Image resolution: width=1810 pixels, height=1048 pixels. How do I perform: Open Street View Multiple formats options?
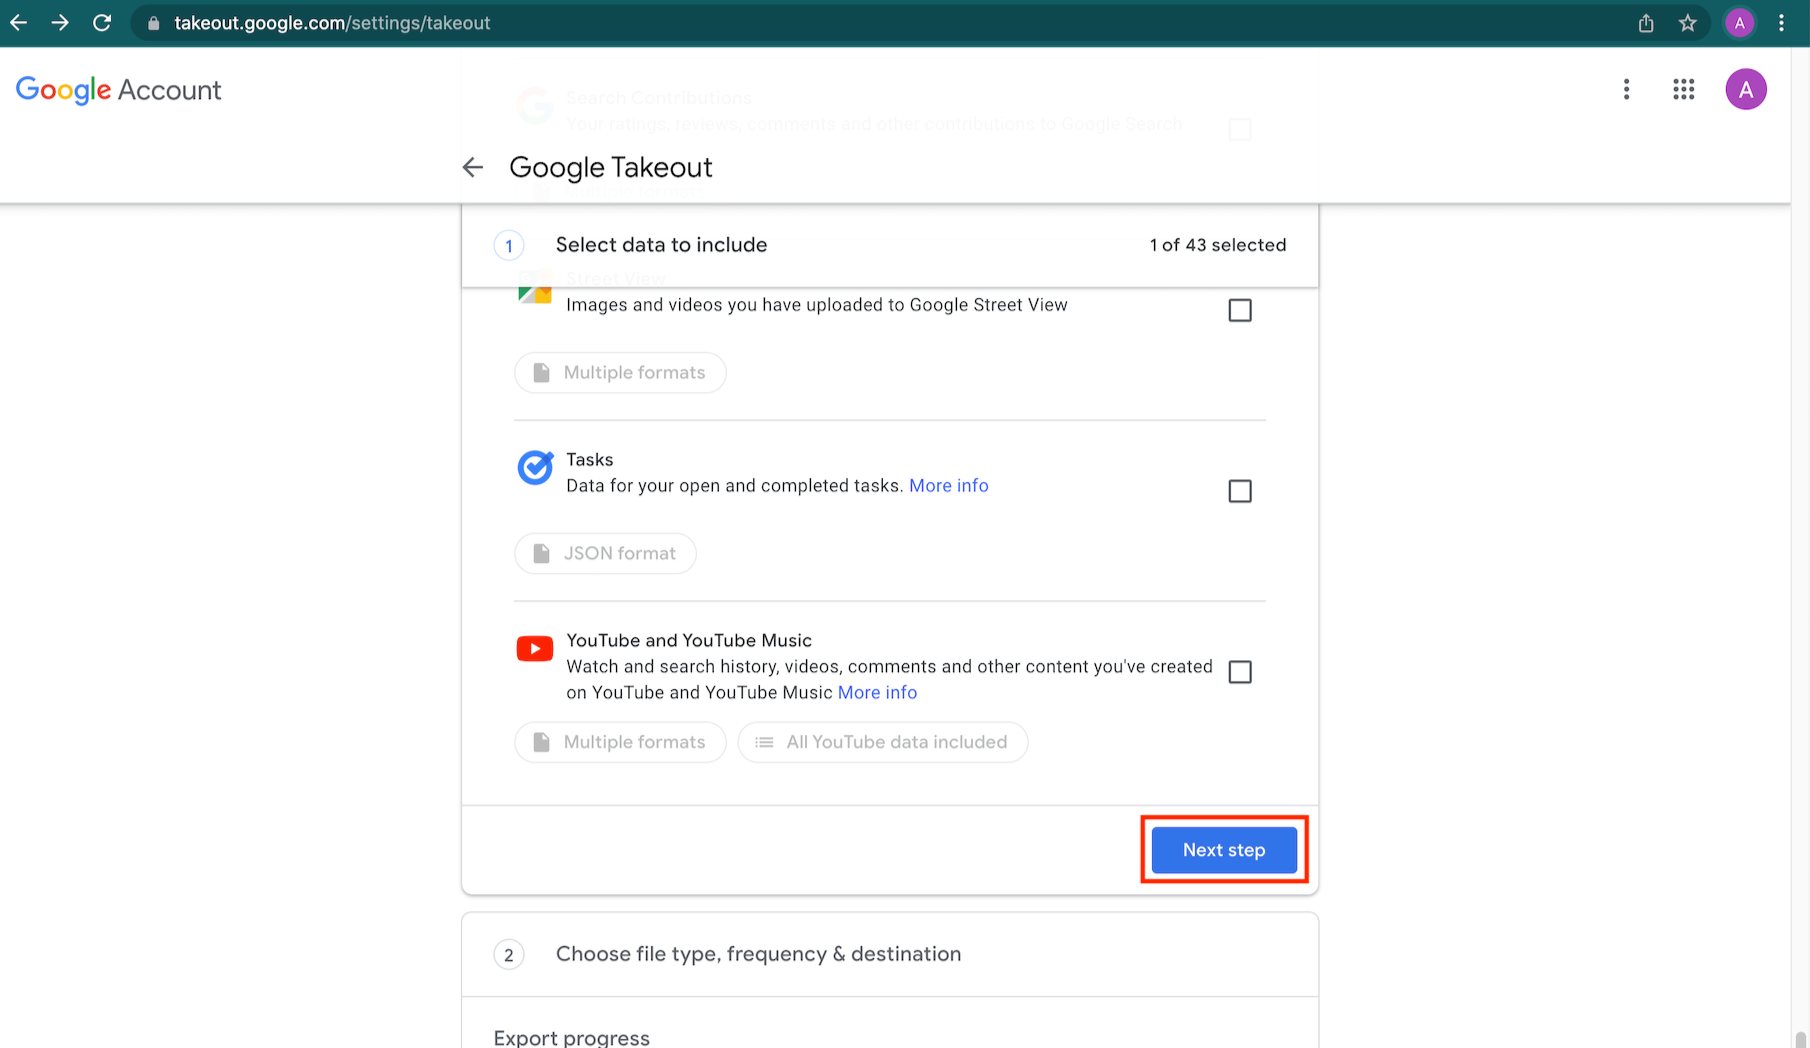pos(620,373)
